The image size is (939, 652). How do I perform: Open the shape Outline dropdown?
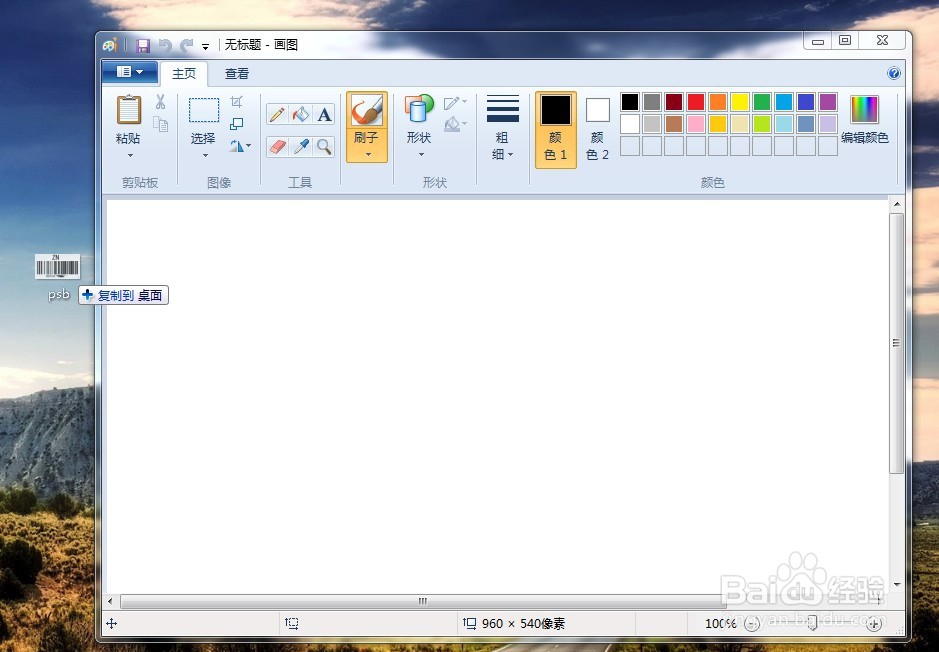pos(455,103)
